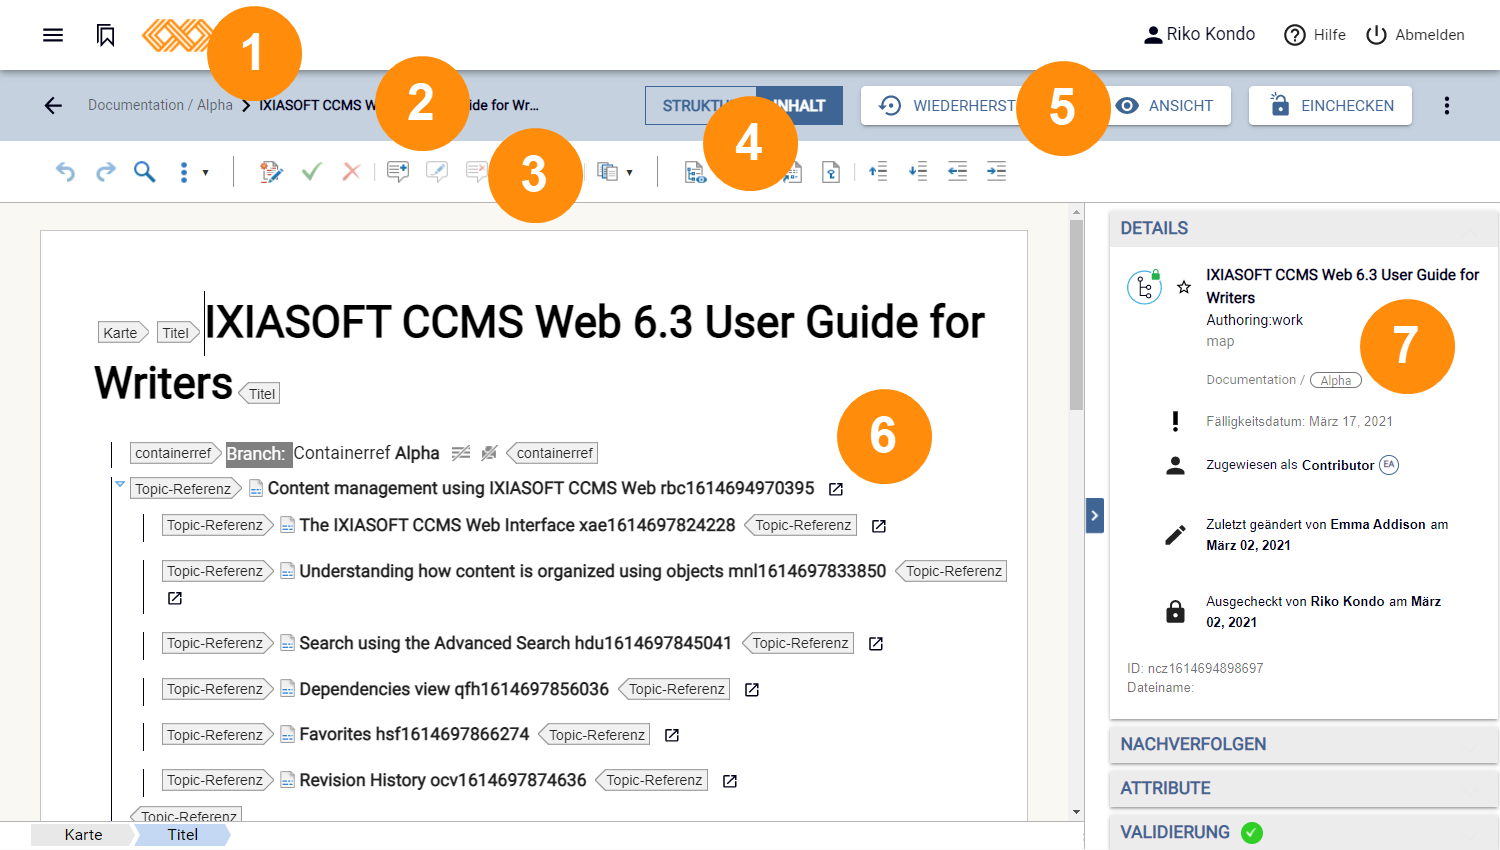
Task: Click the Karte opening tag before title
Action: 122,333
